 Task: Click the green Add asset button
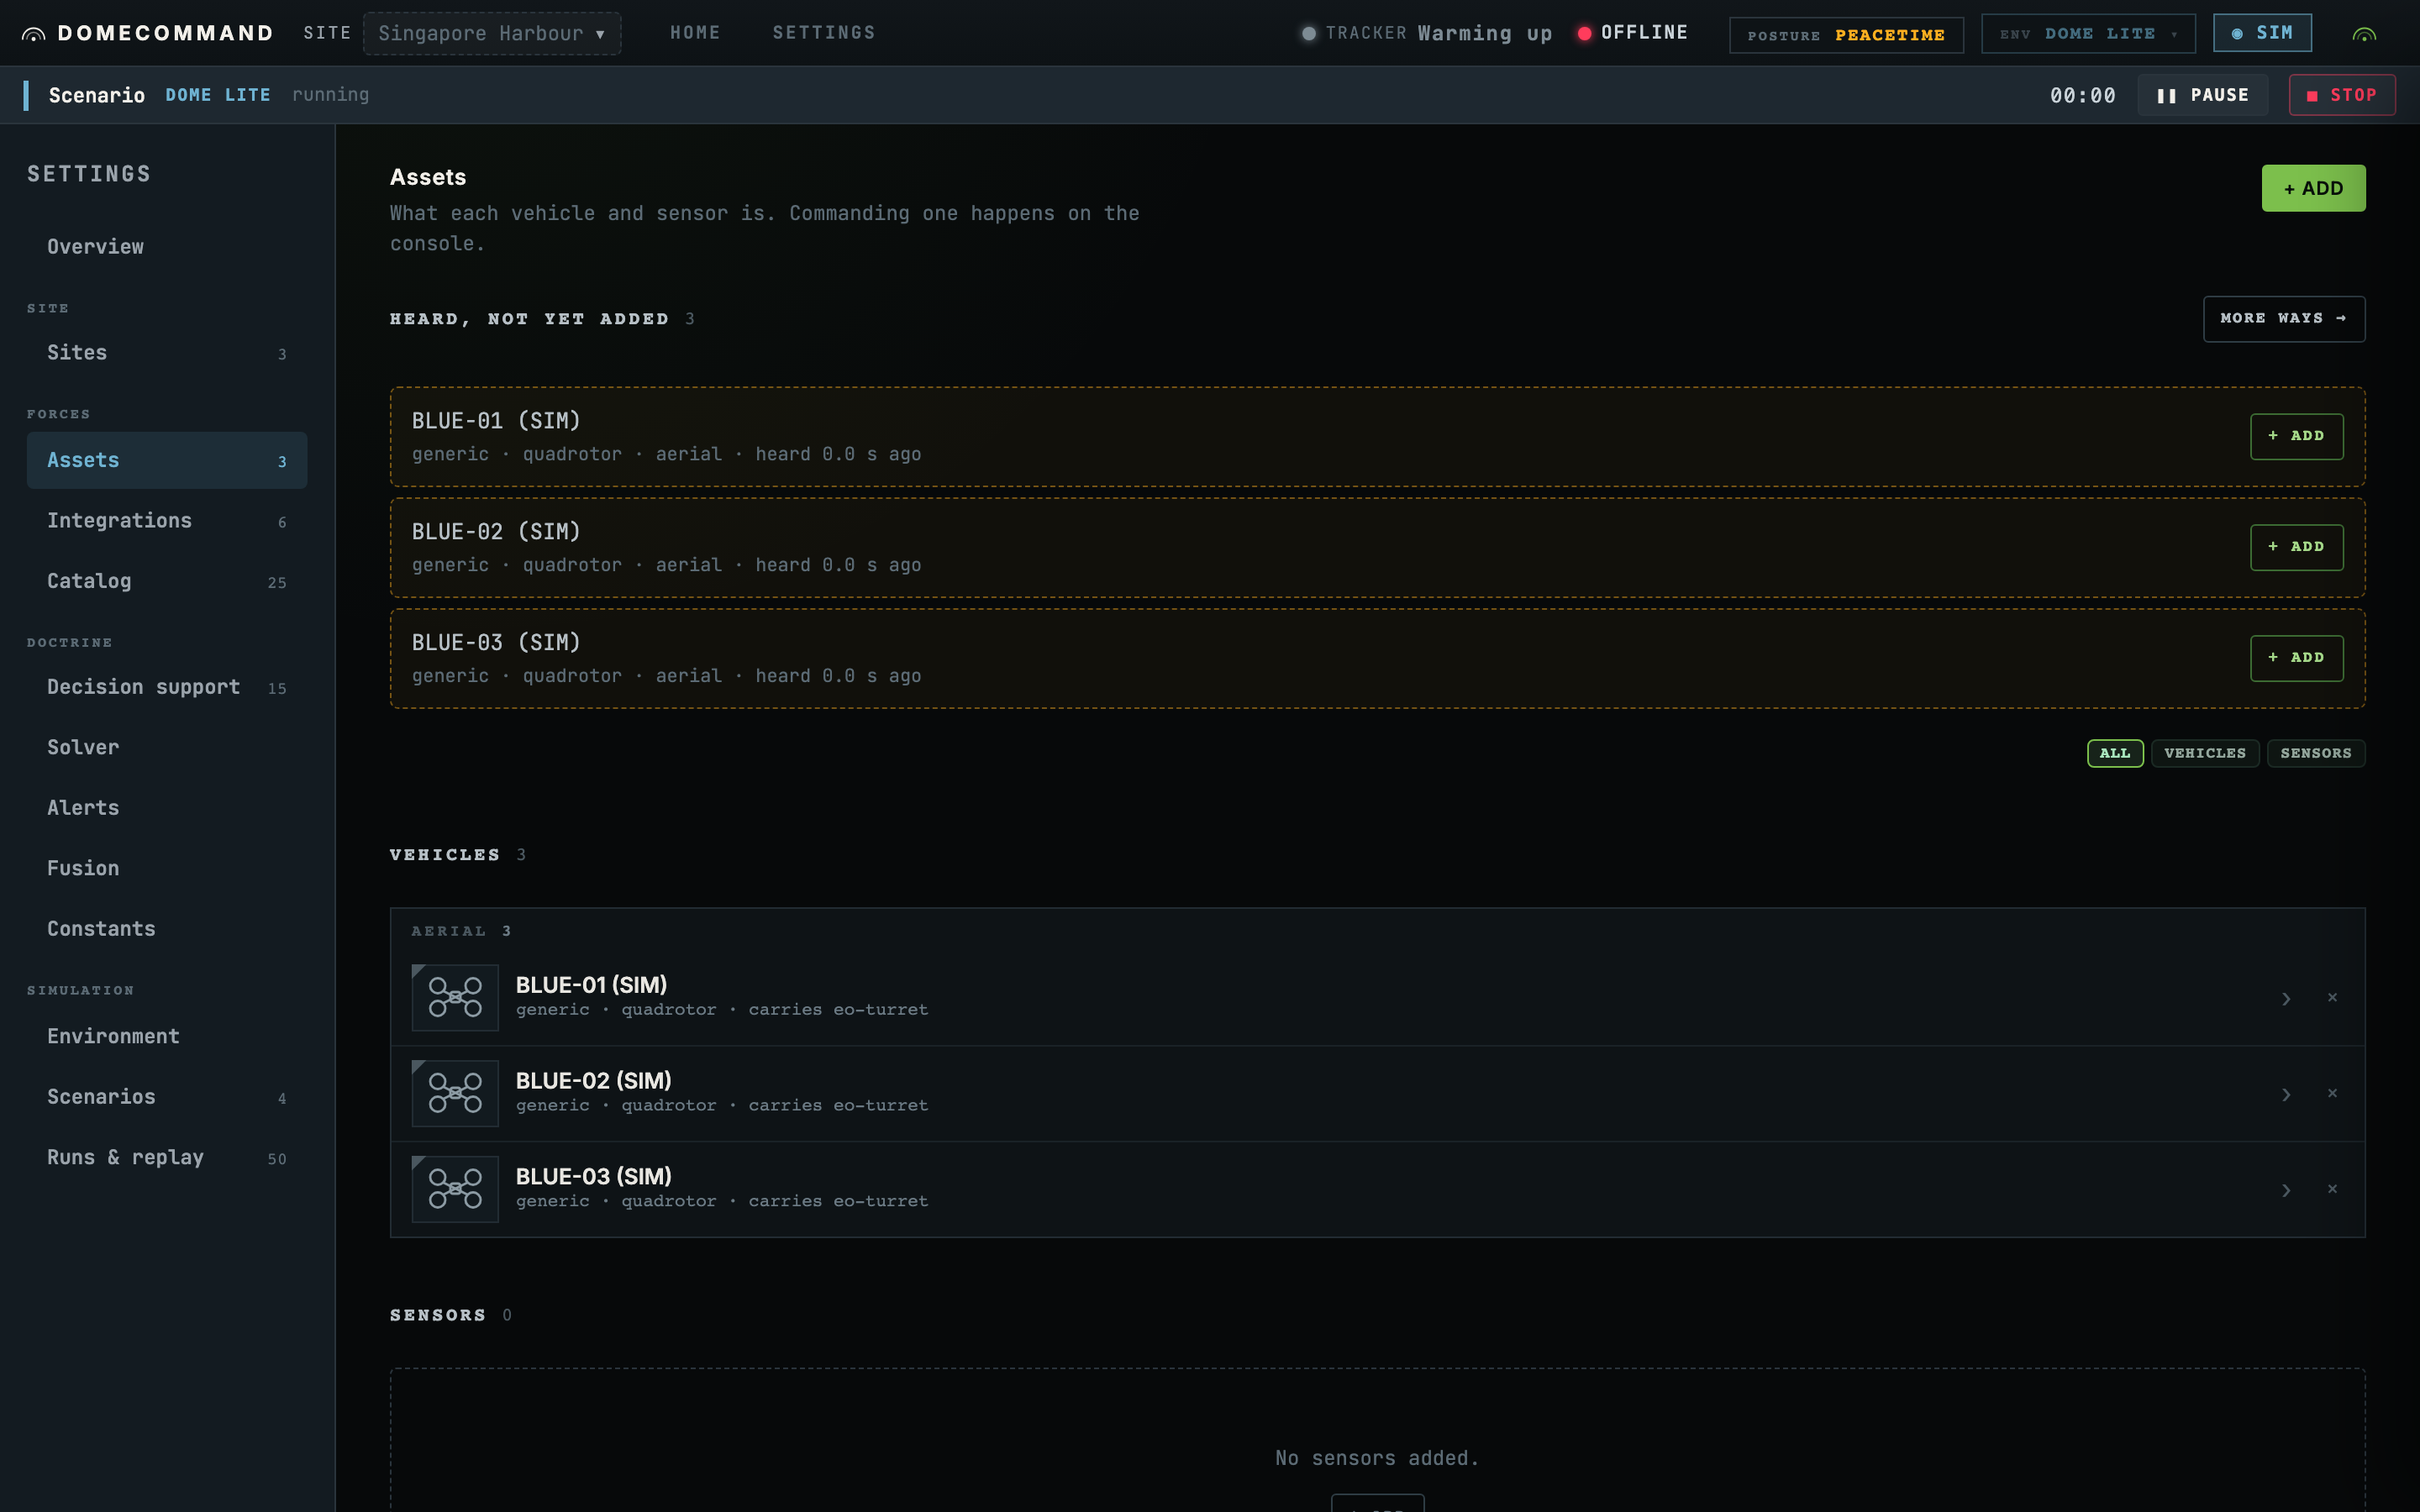(x=2313, y=188)
